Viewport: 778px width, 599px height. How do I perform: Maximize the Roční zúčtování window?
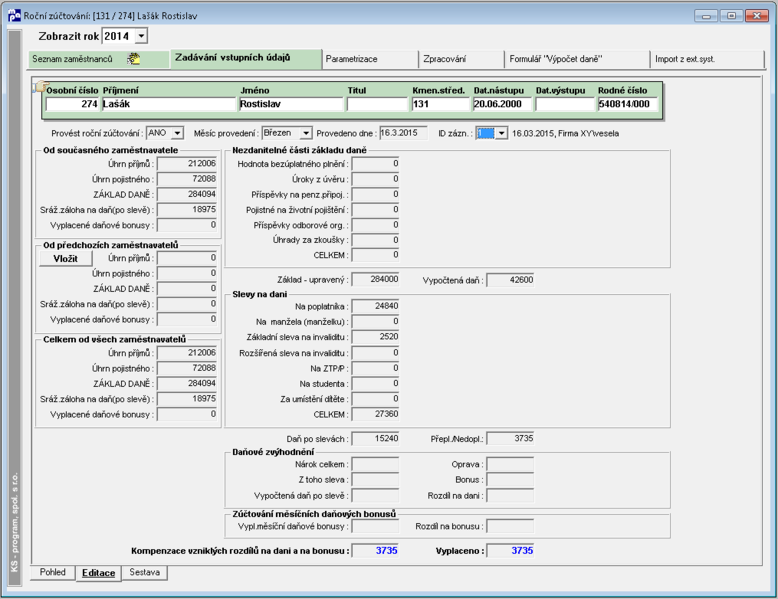click(x=731, y=16)
